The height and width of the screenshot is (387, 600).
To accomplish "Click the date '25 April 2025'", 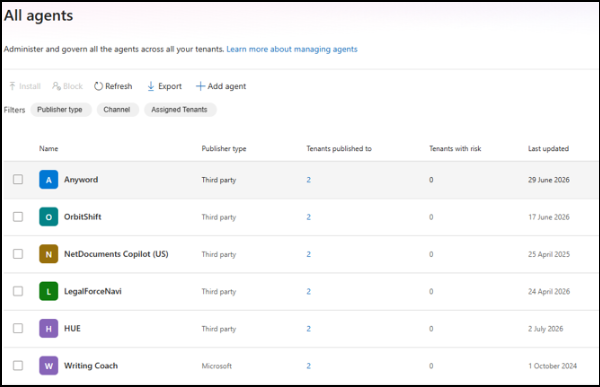I will (549, 254).
